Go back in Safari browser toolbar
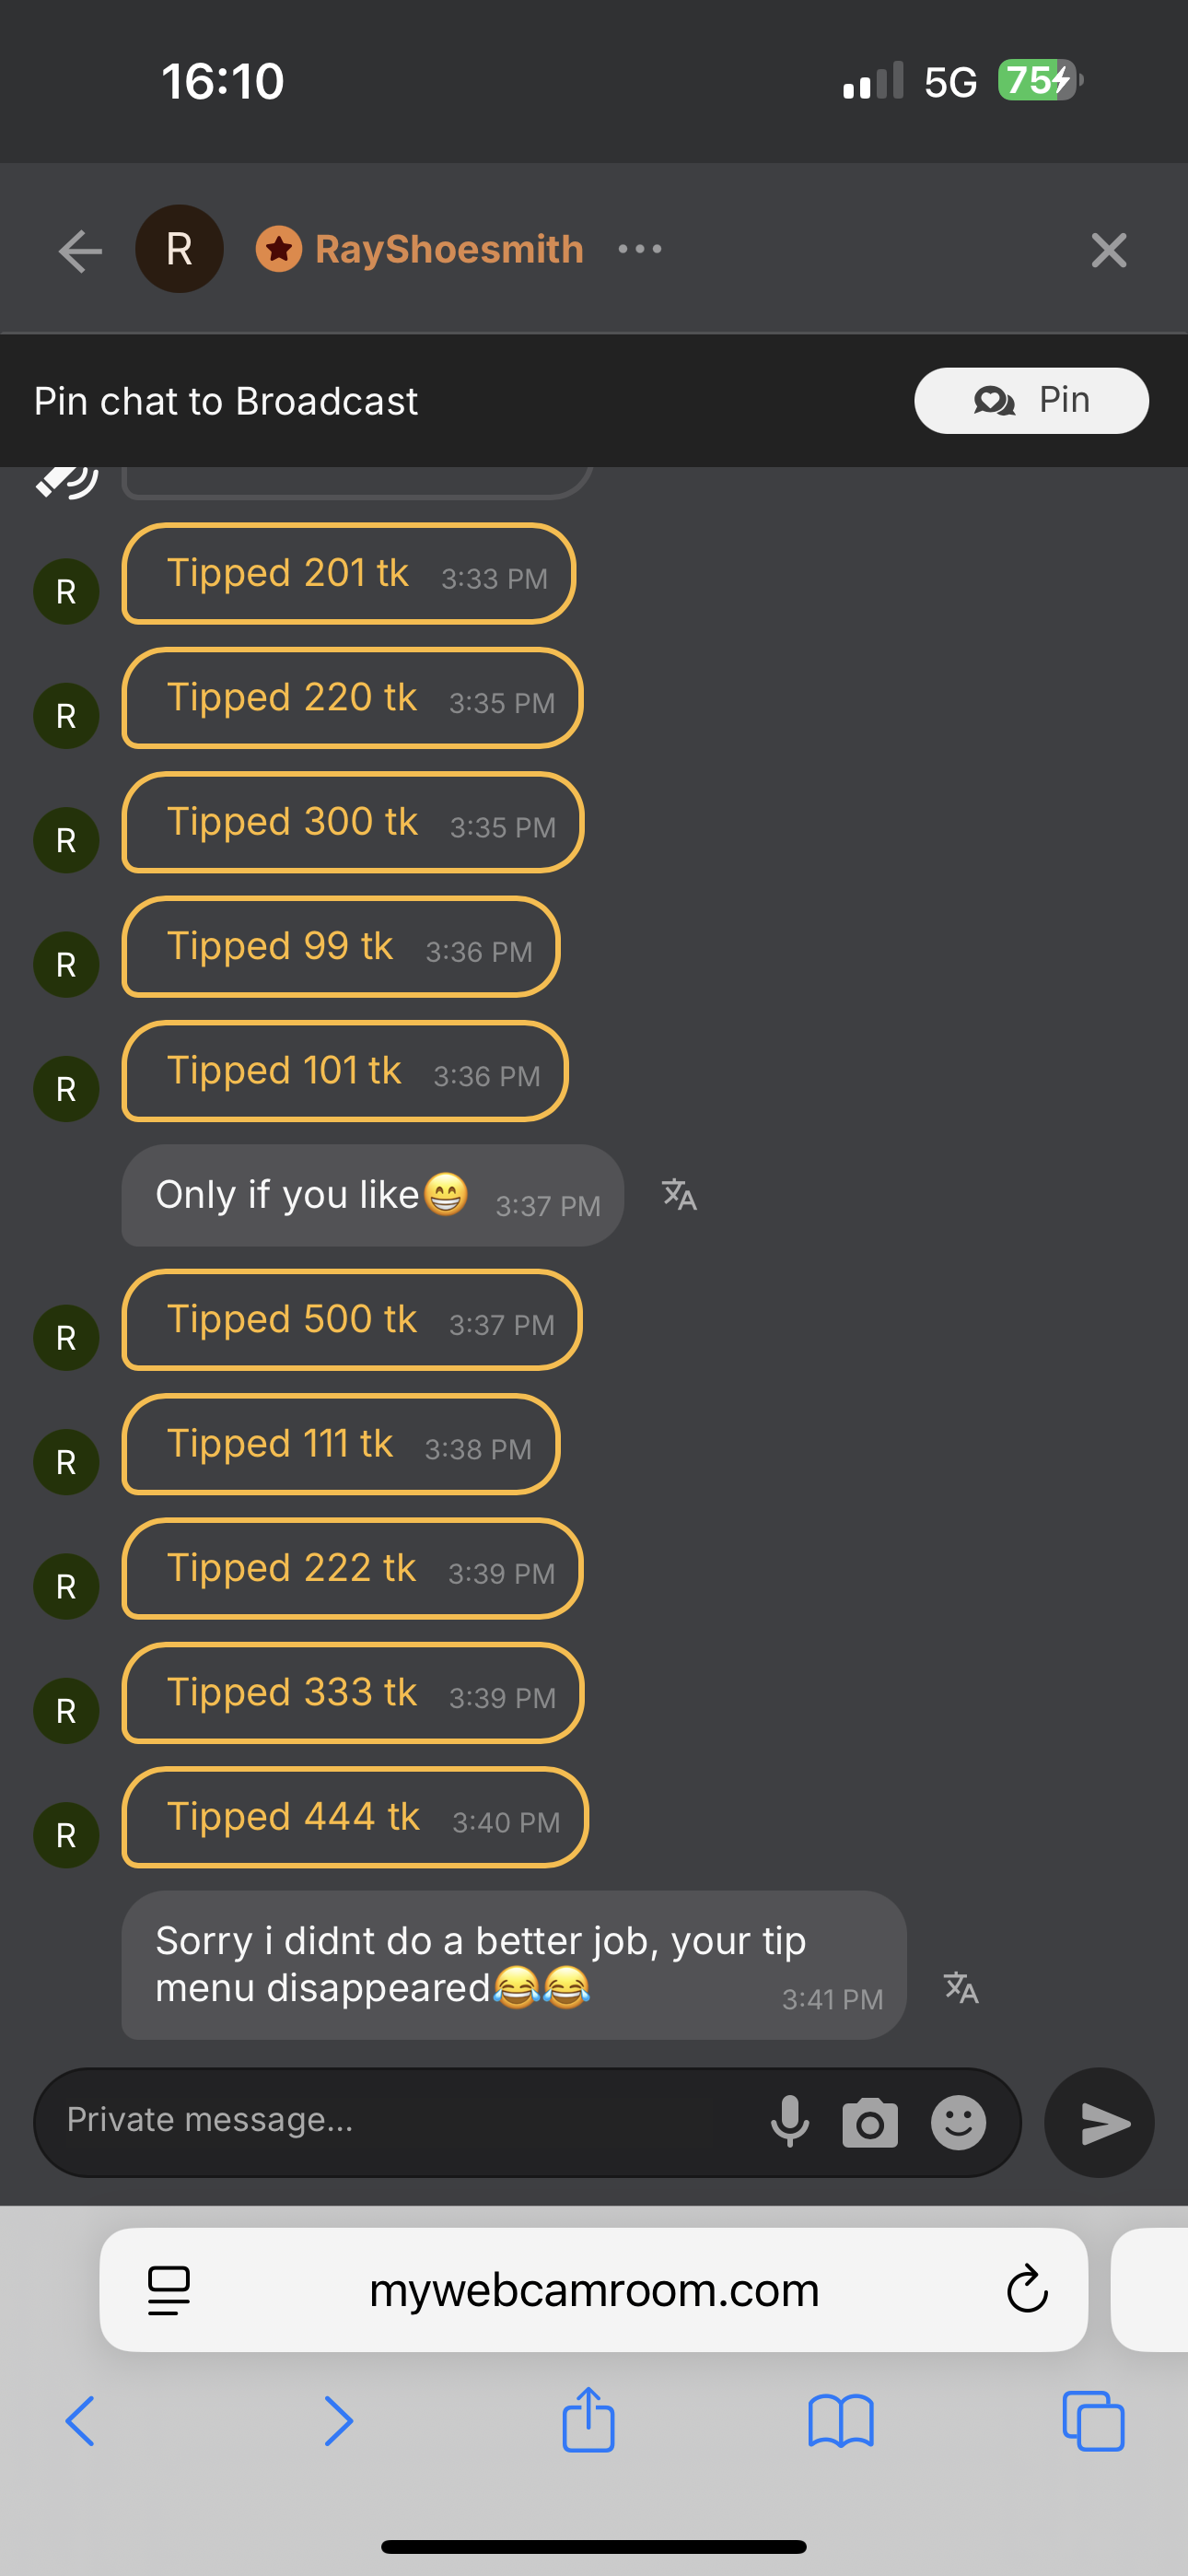 pos(80,2421)
